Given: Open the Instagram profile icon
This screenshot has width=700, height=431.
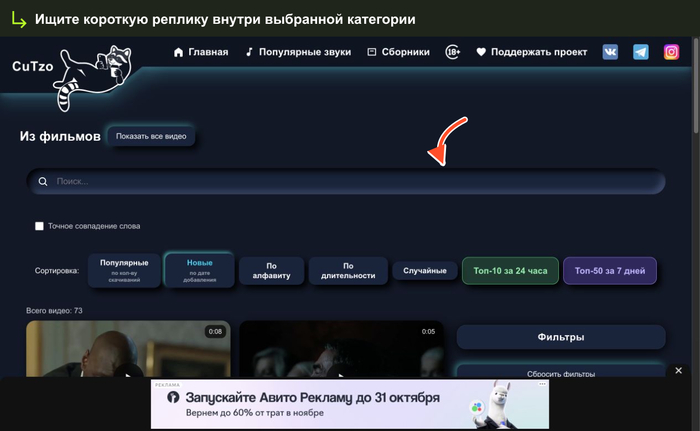Looking at the screenshot, I should click(671, 52).
